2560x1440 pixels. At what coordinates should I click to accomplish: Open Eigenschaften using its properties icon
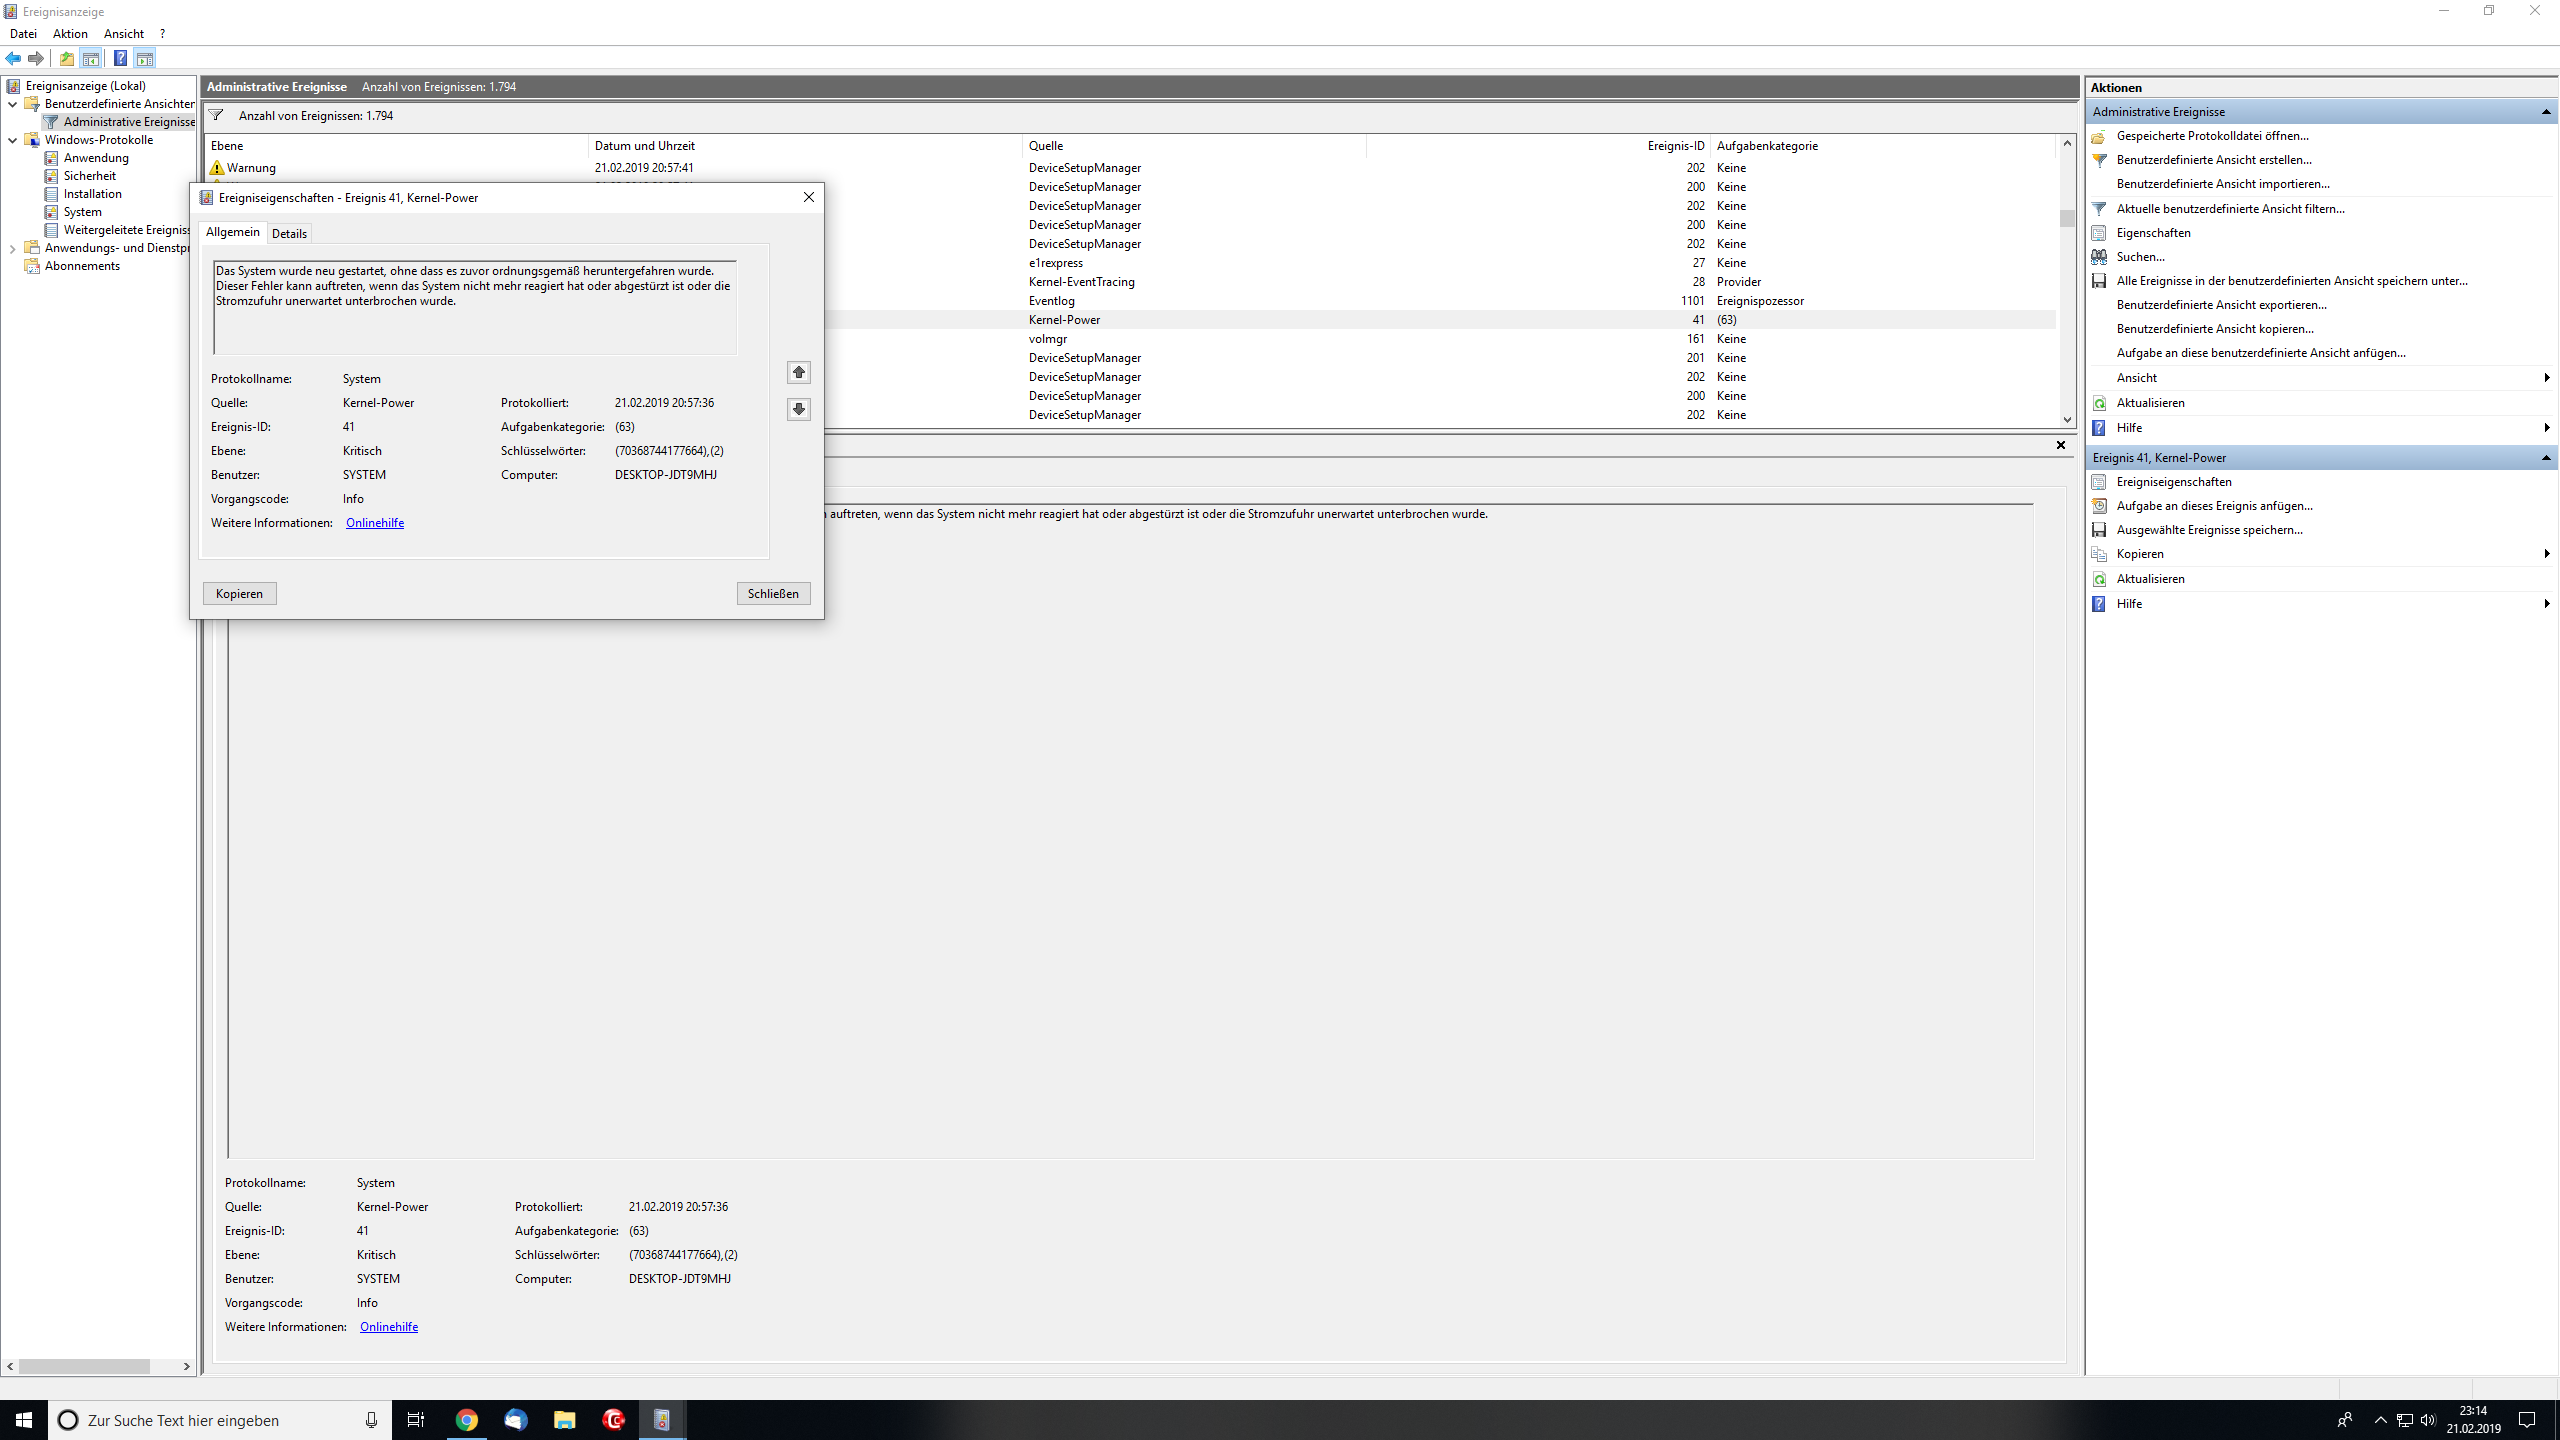[2099, 232]
